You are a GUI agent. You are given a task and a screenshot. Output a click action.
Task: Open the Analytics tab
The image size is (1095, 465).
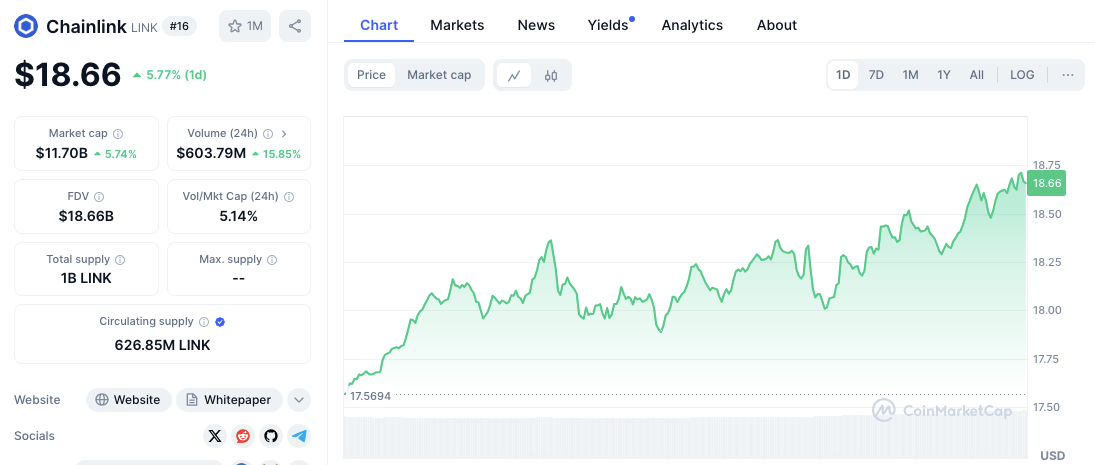[692, 25]
